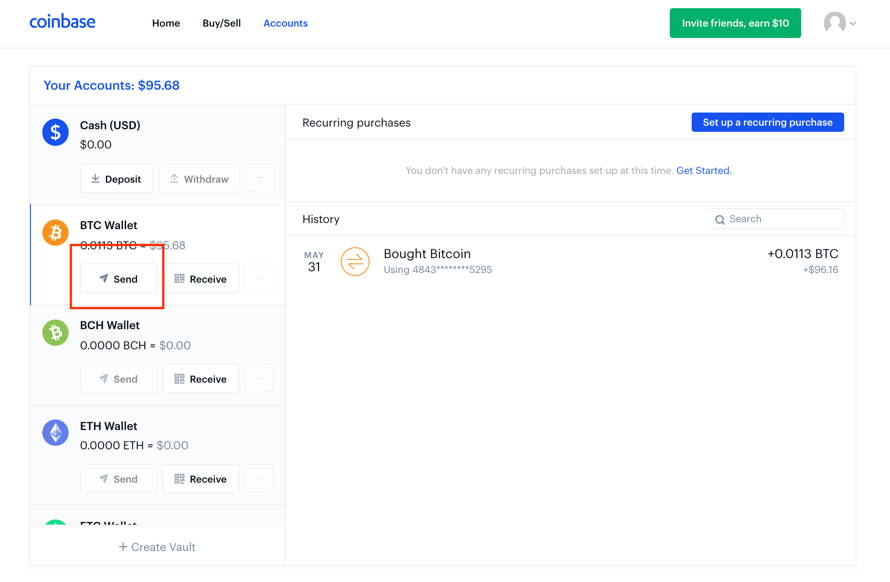Click the green BCH Wallet icon
Image resolution: width=890 pixels, height=582 pixels.
point(56,332)
